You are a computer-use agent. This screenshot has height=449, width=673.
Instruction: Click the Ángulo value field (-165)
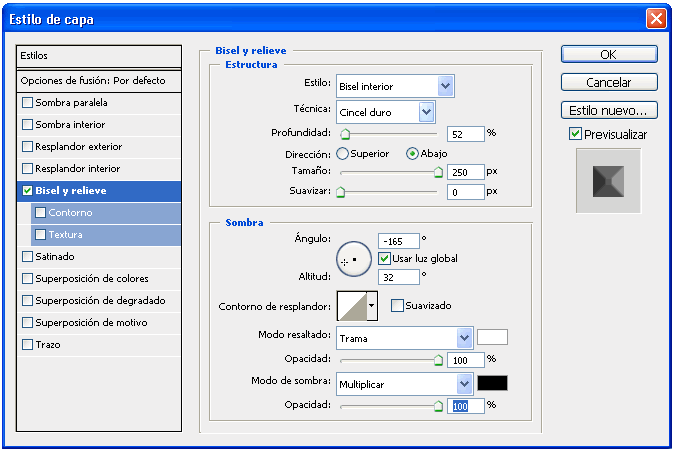(399, 241)
